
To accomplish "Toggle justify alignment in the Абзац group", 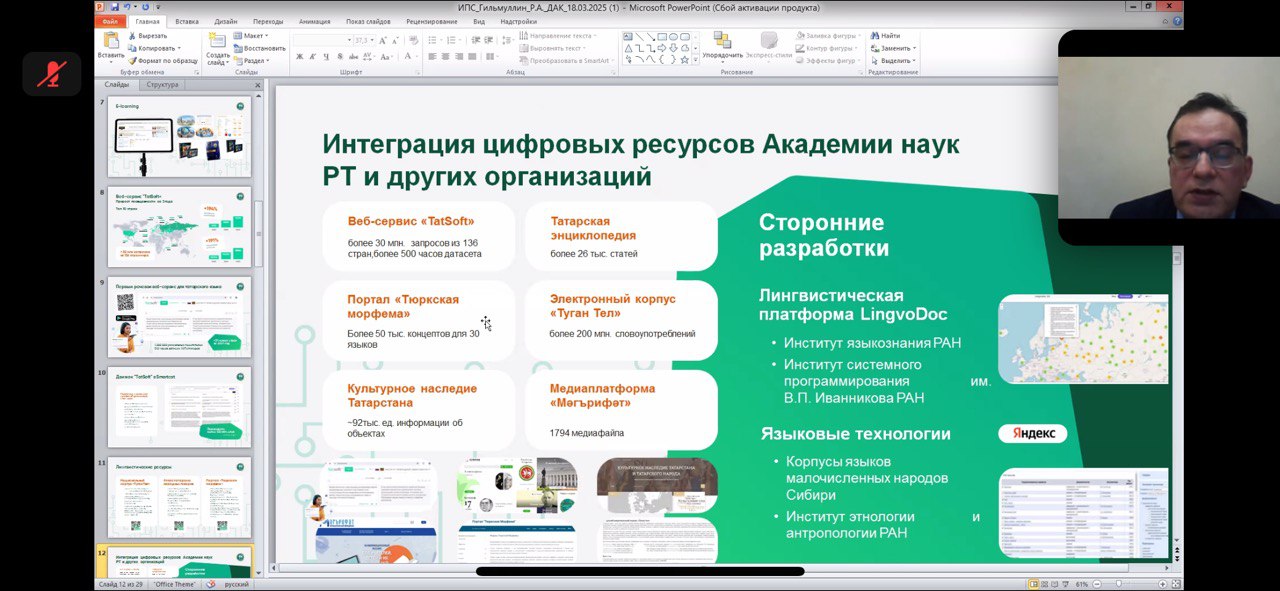I will click(473, 56).
